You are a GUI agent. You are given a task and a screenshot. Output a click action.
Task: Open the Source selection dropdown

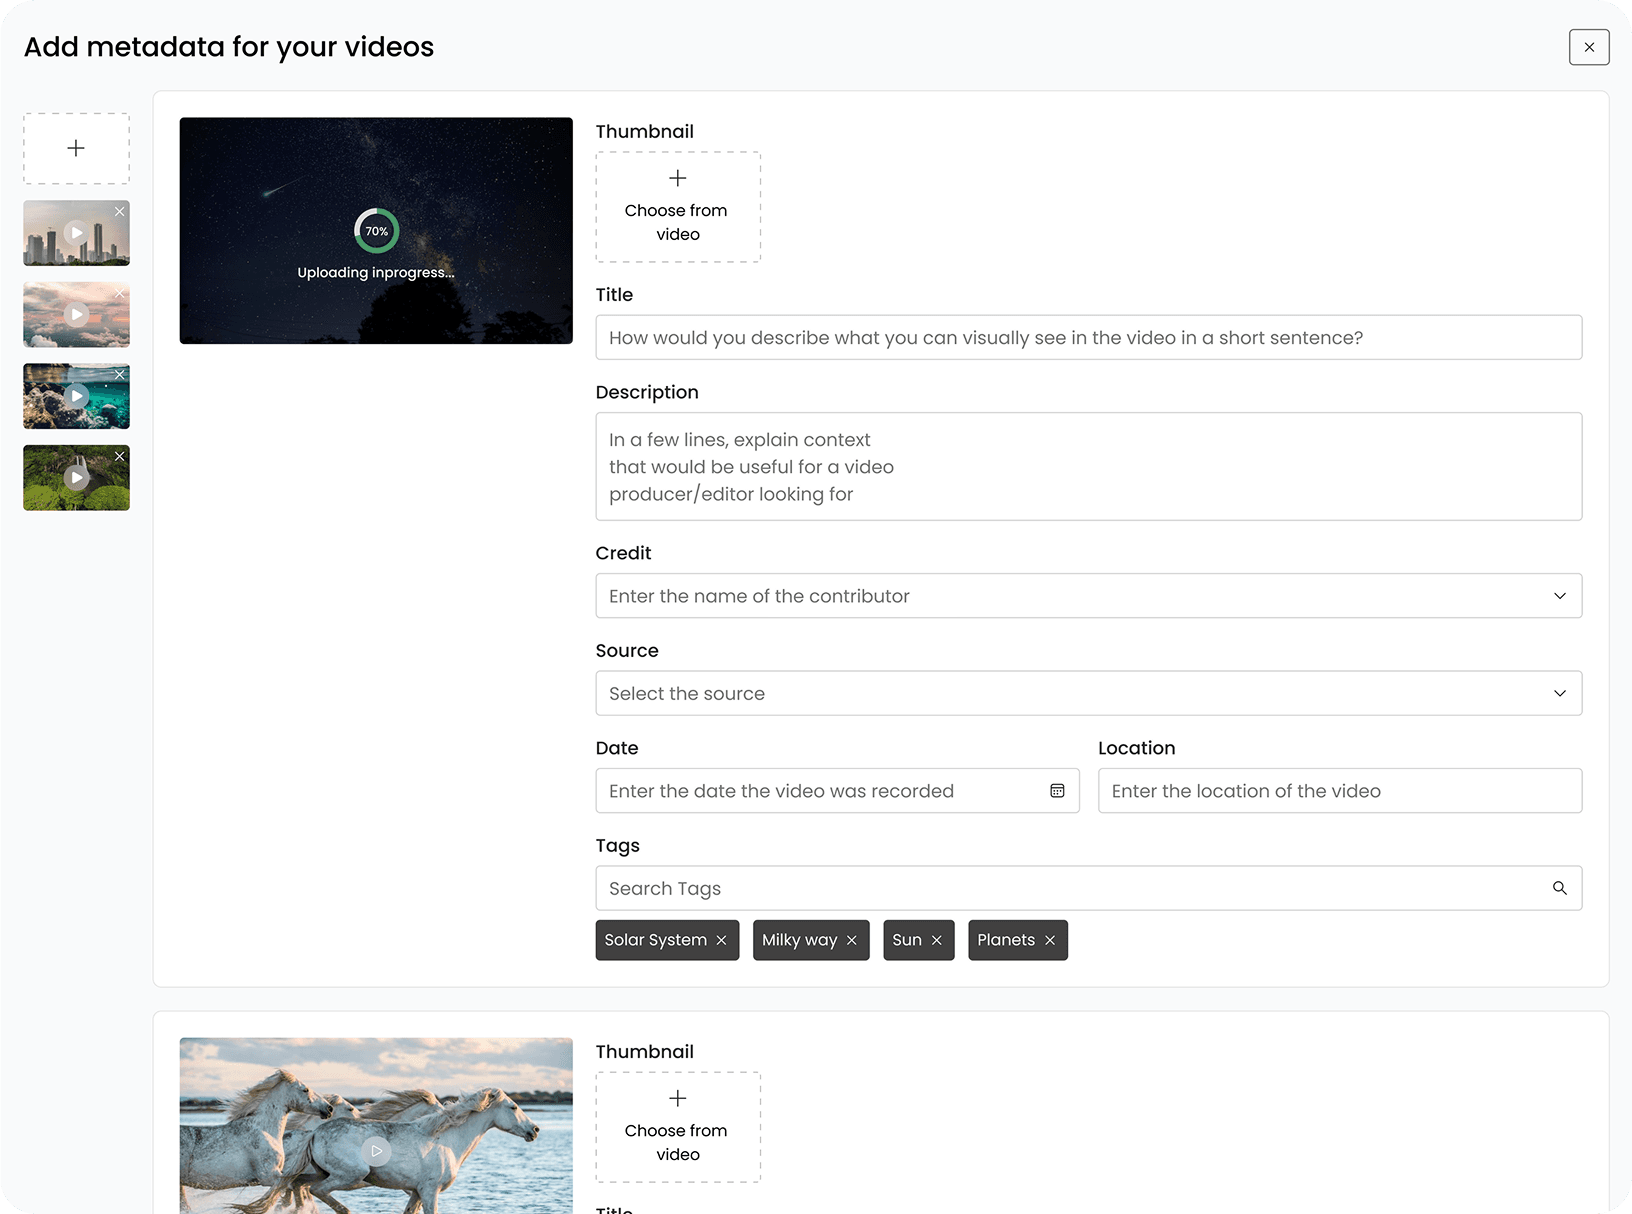click(1559, 693)
